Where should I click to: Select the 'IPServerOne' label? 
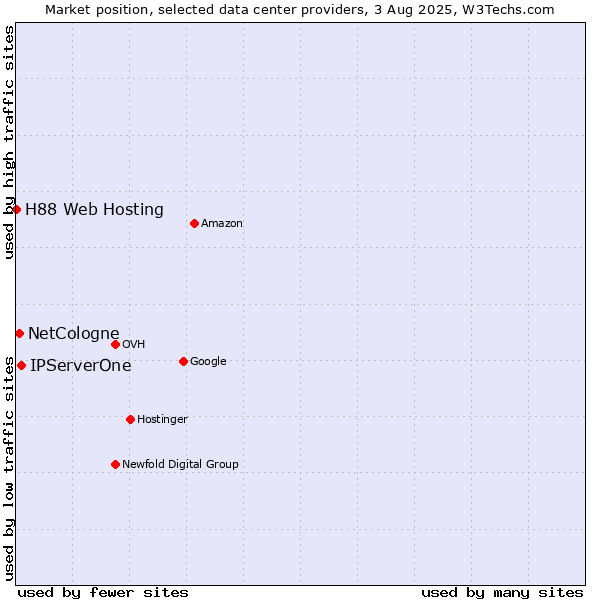(81, 366)
